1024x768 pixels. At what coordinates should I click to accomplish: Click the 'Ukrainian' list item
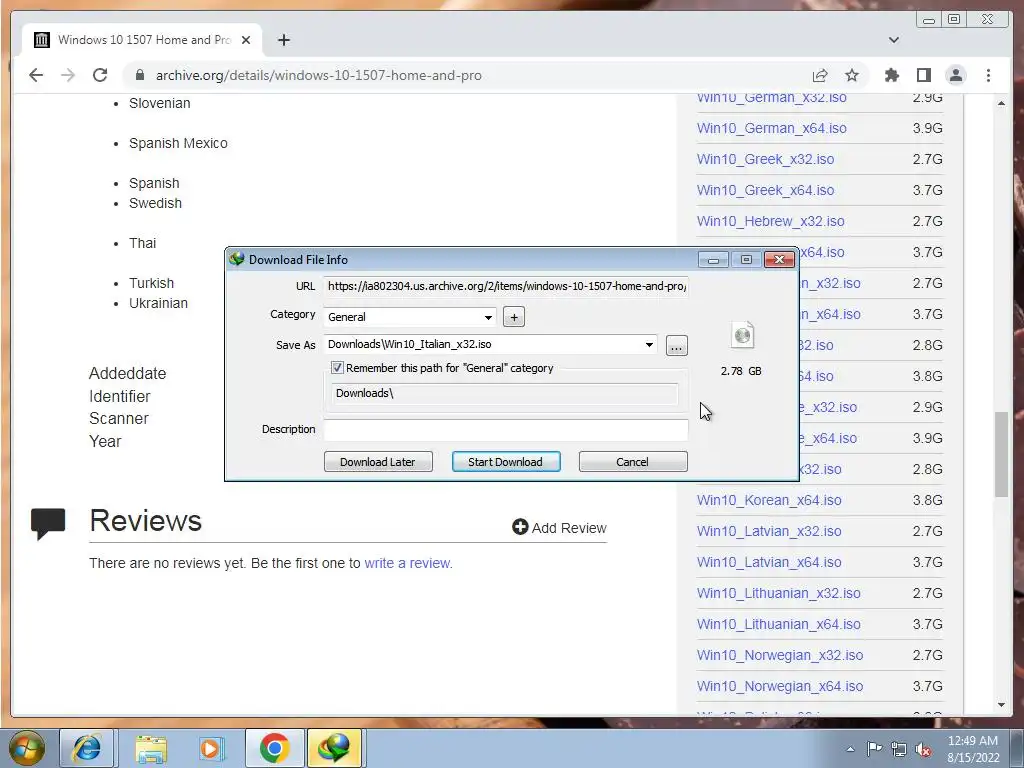pyautogui.click(x=158, y=303)
